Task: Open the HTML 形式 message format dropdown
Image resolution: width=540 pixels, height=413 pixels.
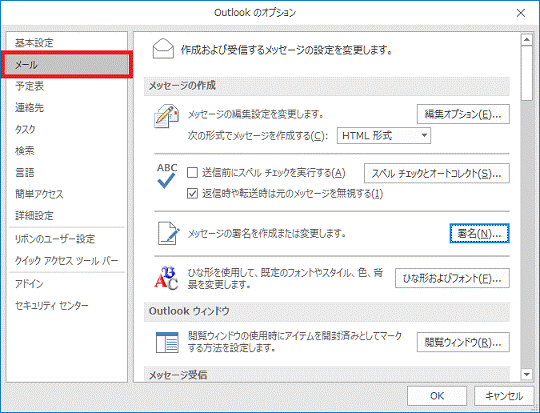Action: 384,135
